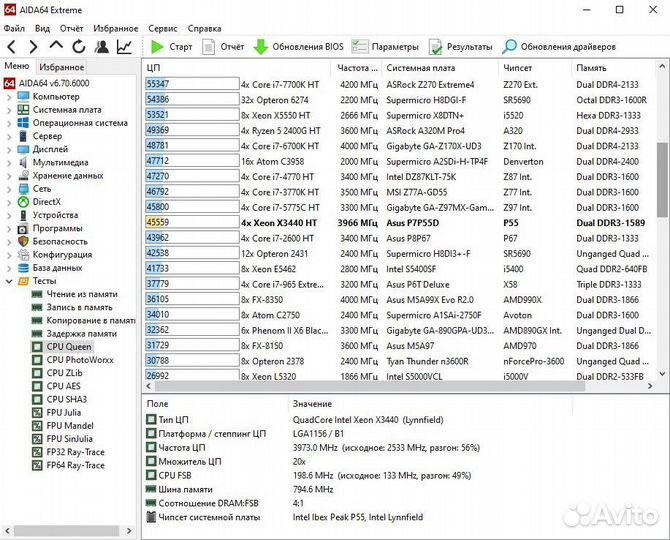670x540 pixels.
Task: Go forward with the right arrow icon
Action: [x=33, y=47]
